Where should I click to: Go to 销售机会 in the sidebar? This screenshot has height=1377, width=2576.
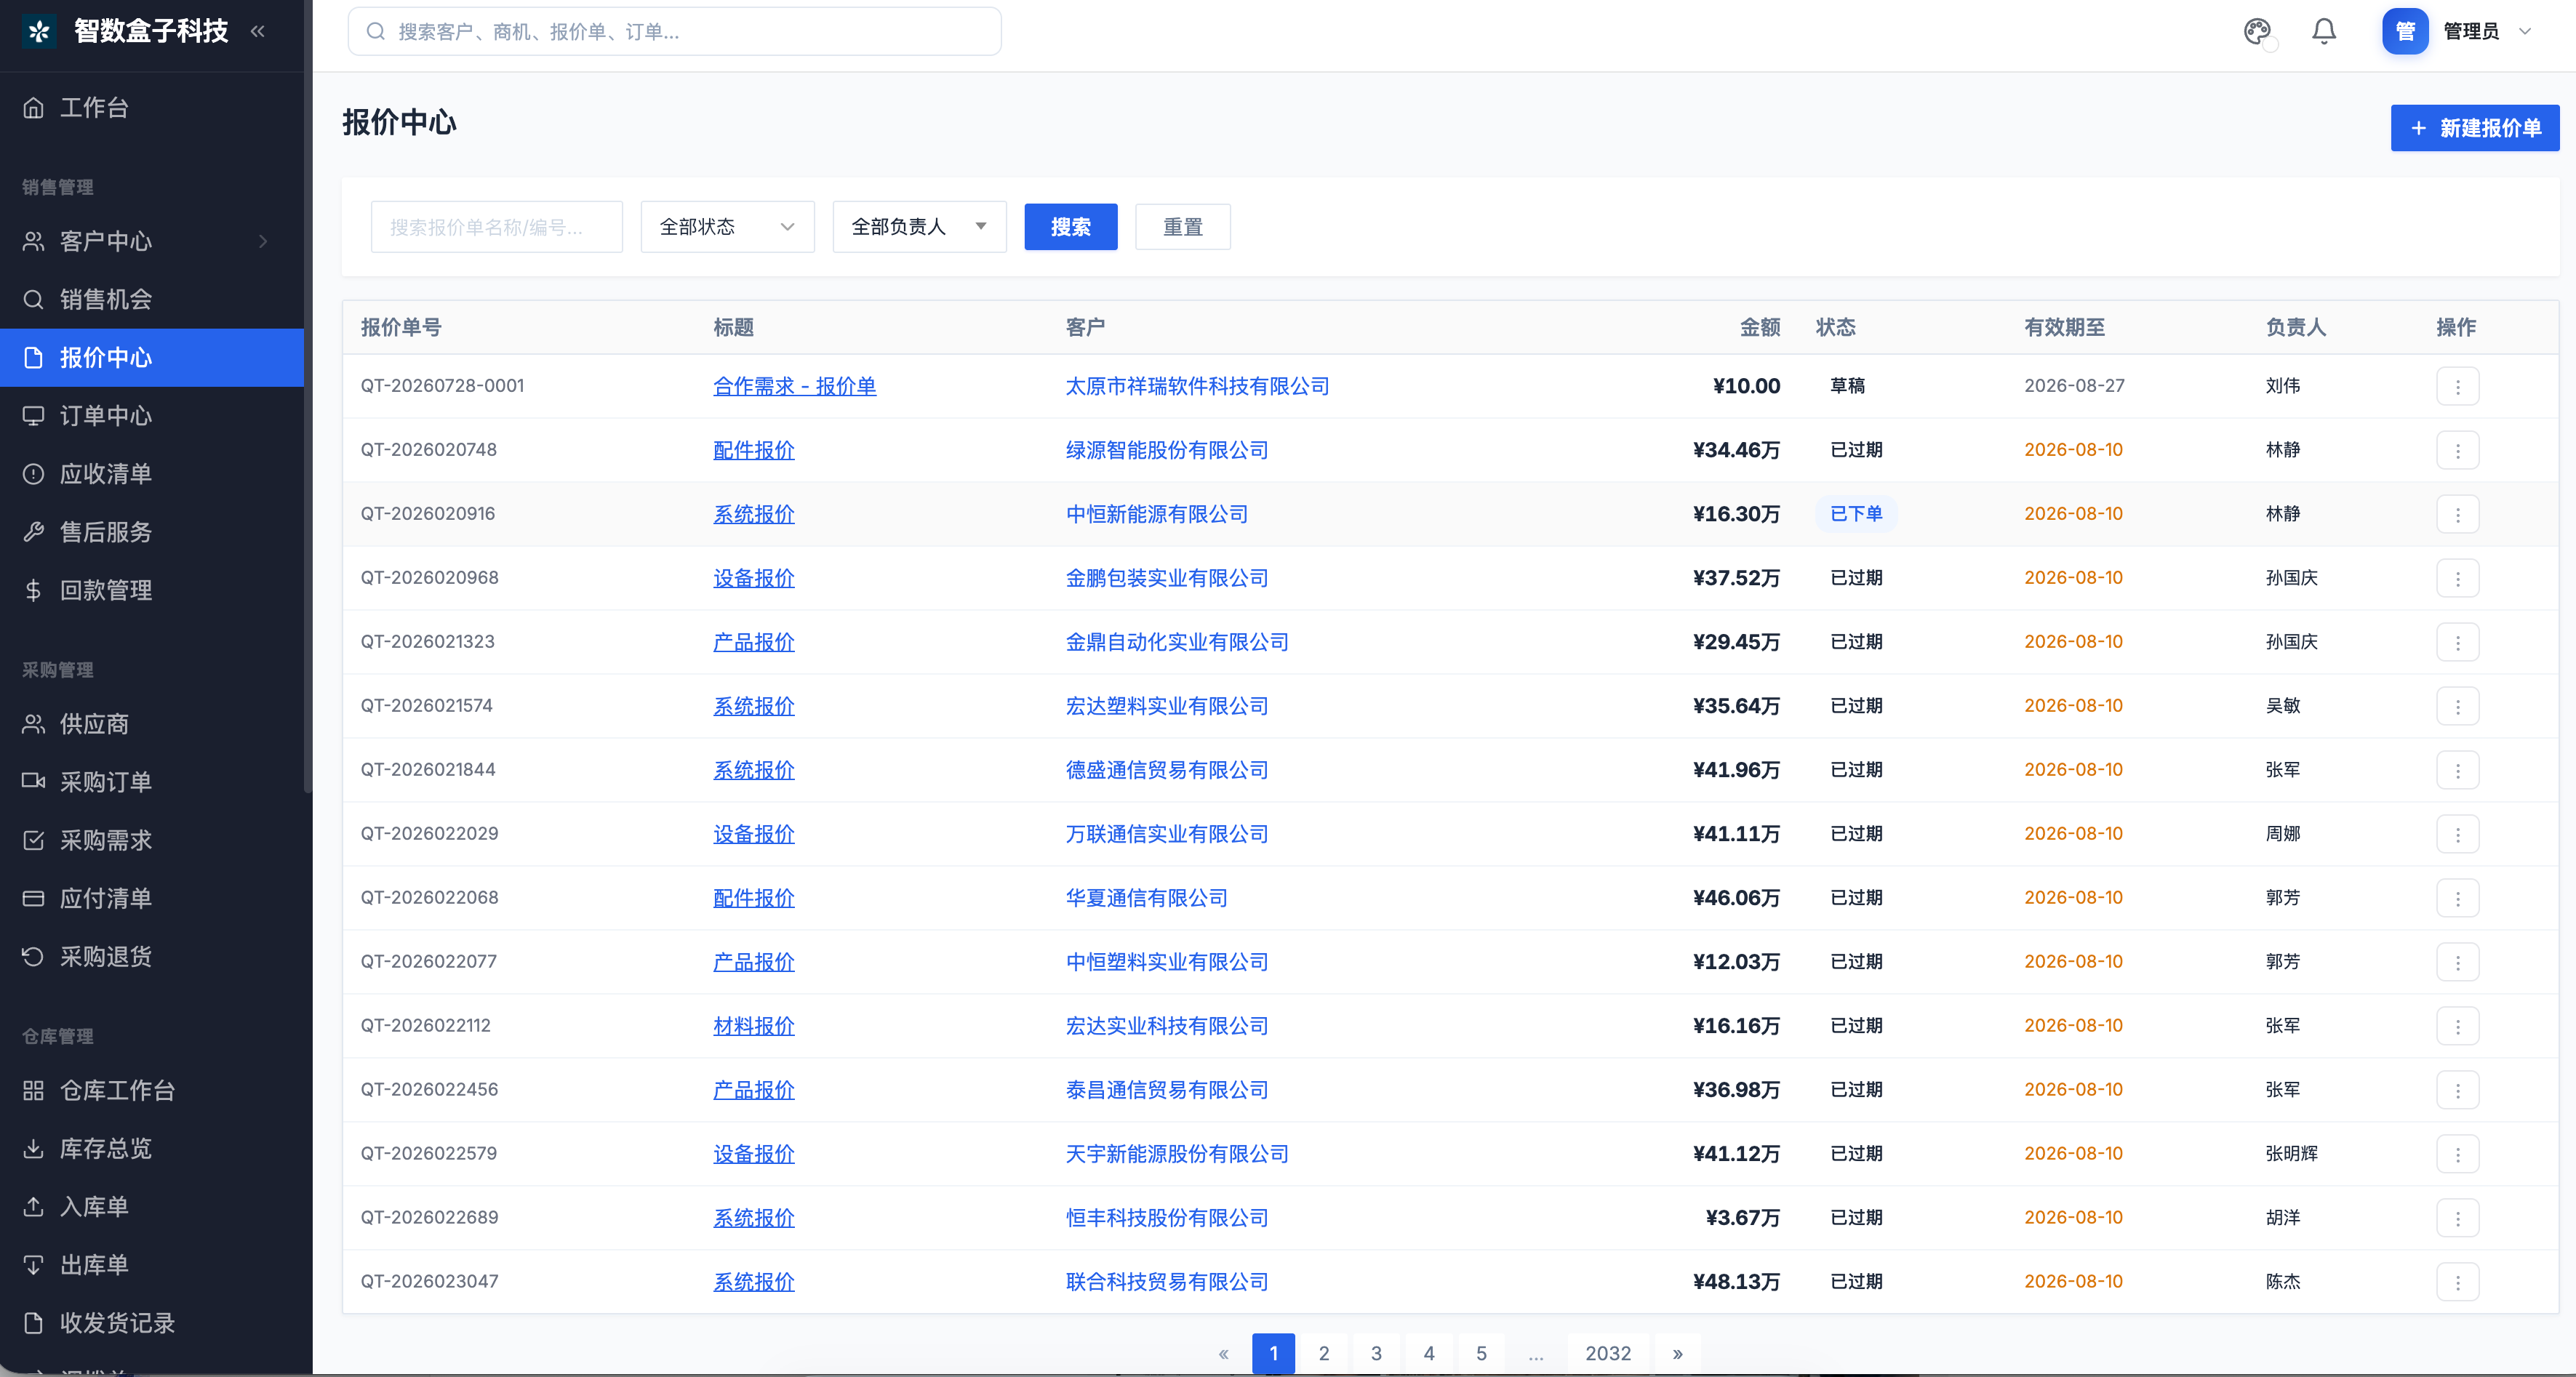click(x=152, y=299)
